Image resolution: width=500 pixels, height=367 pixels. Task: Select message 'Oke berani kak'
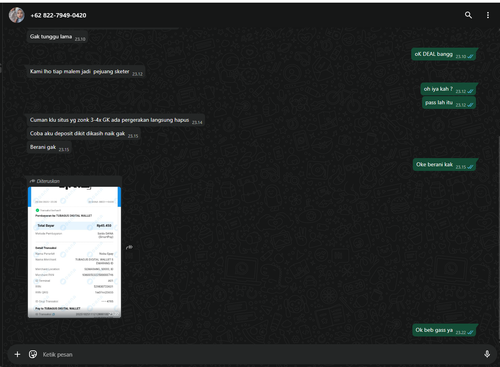click(444, 165)
